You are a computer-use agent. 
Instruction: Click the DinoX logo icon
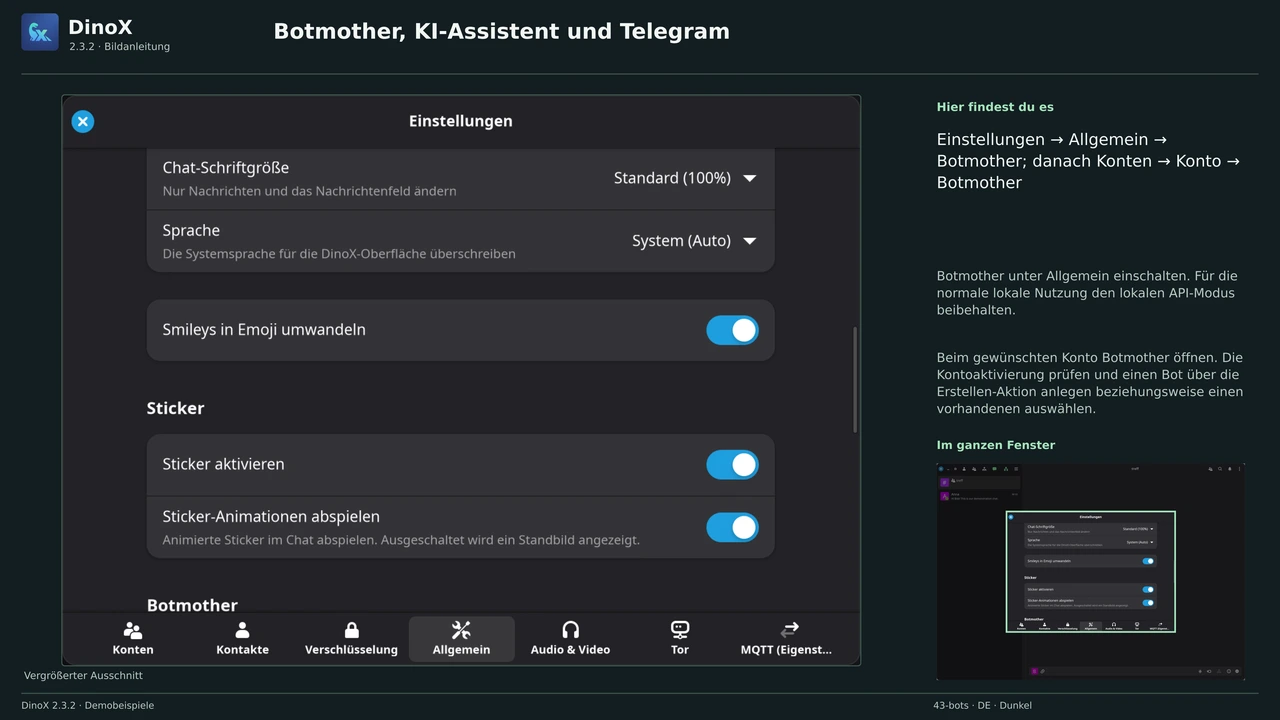40,32
